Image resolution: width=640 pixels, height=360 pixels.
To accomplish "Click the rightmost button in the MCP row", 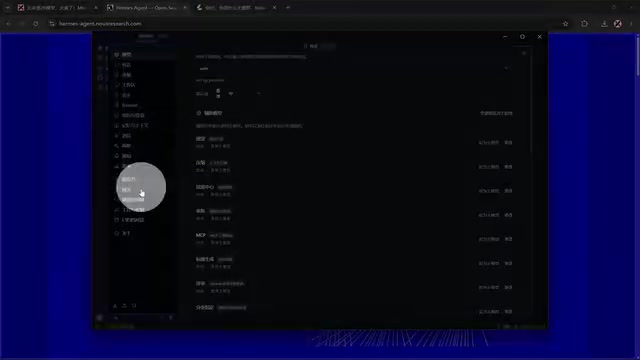I will tap(508, 239).
